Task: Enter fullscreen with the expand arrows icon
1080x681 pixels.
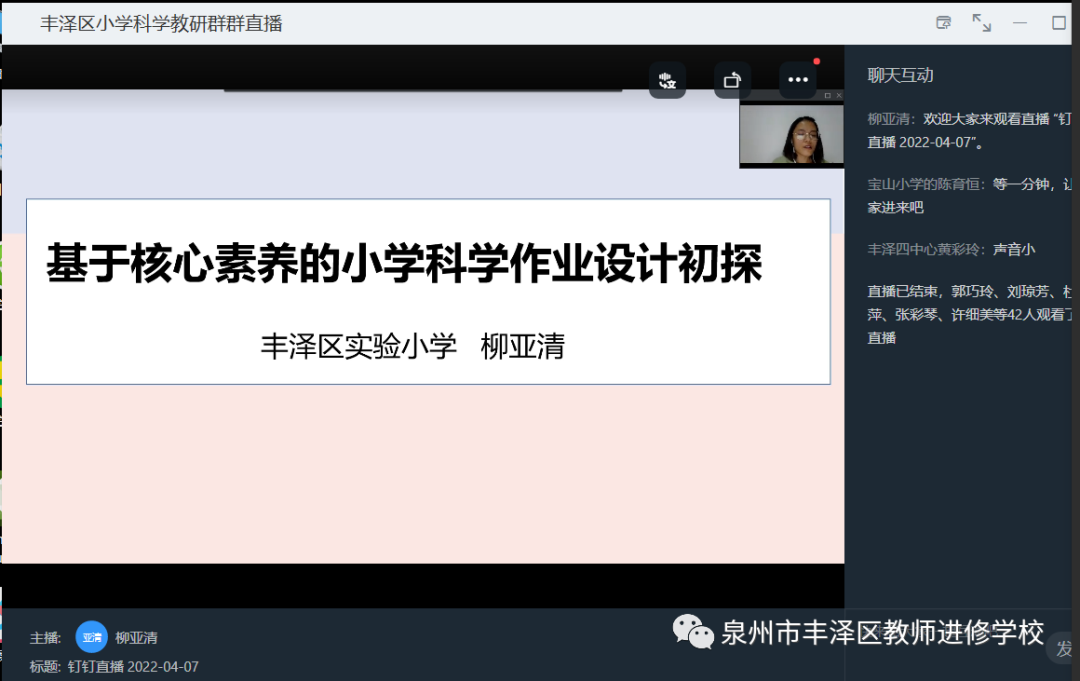Action: (981, 22)
